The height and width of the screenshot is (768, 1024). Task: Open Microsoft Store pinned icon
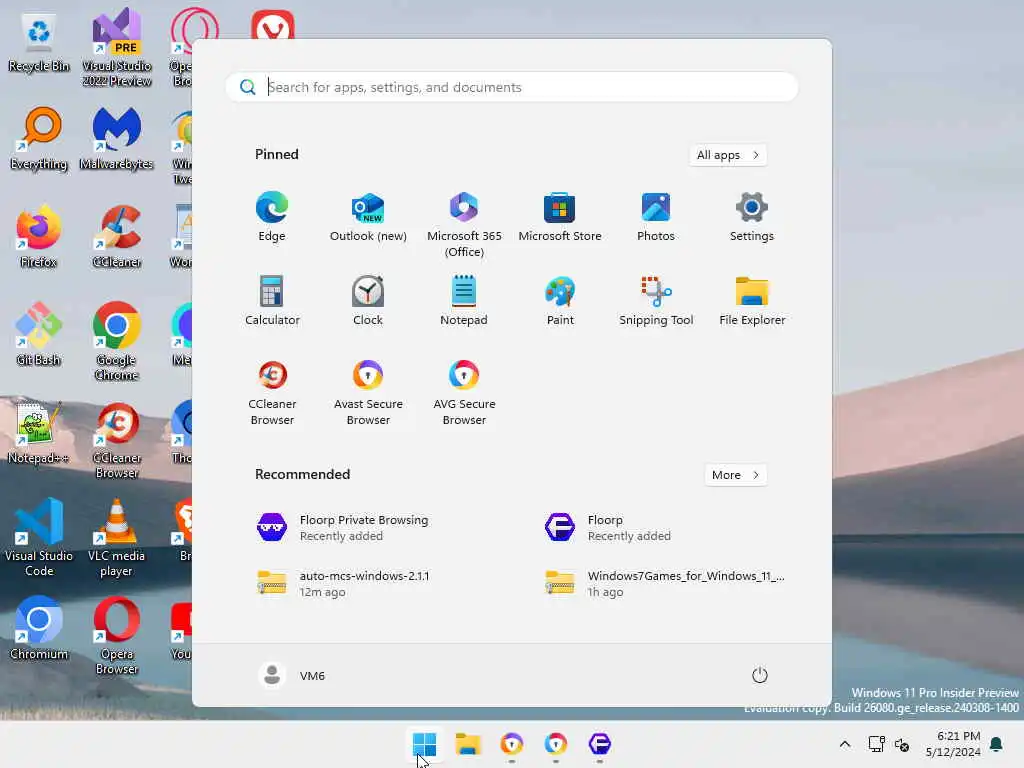point(560,218)
